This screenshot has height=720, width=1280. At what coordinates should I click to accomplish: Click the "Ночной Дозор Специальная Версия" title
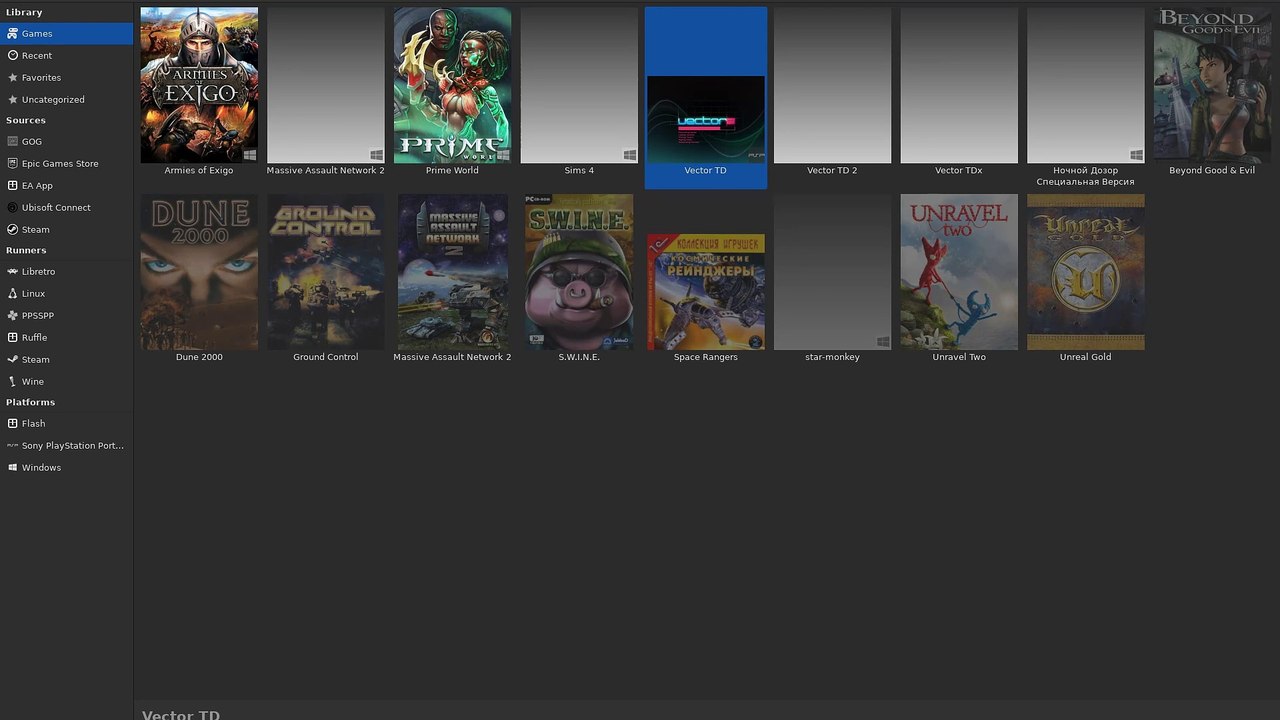tap(1086, 176)
